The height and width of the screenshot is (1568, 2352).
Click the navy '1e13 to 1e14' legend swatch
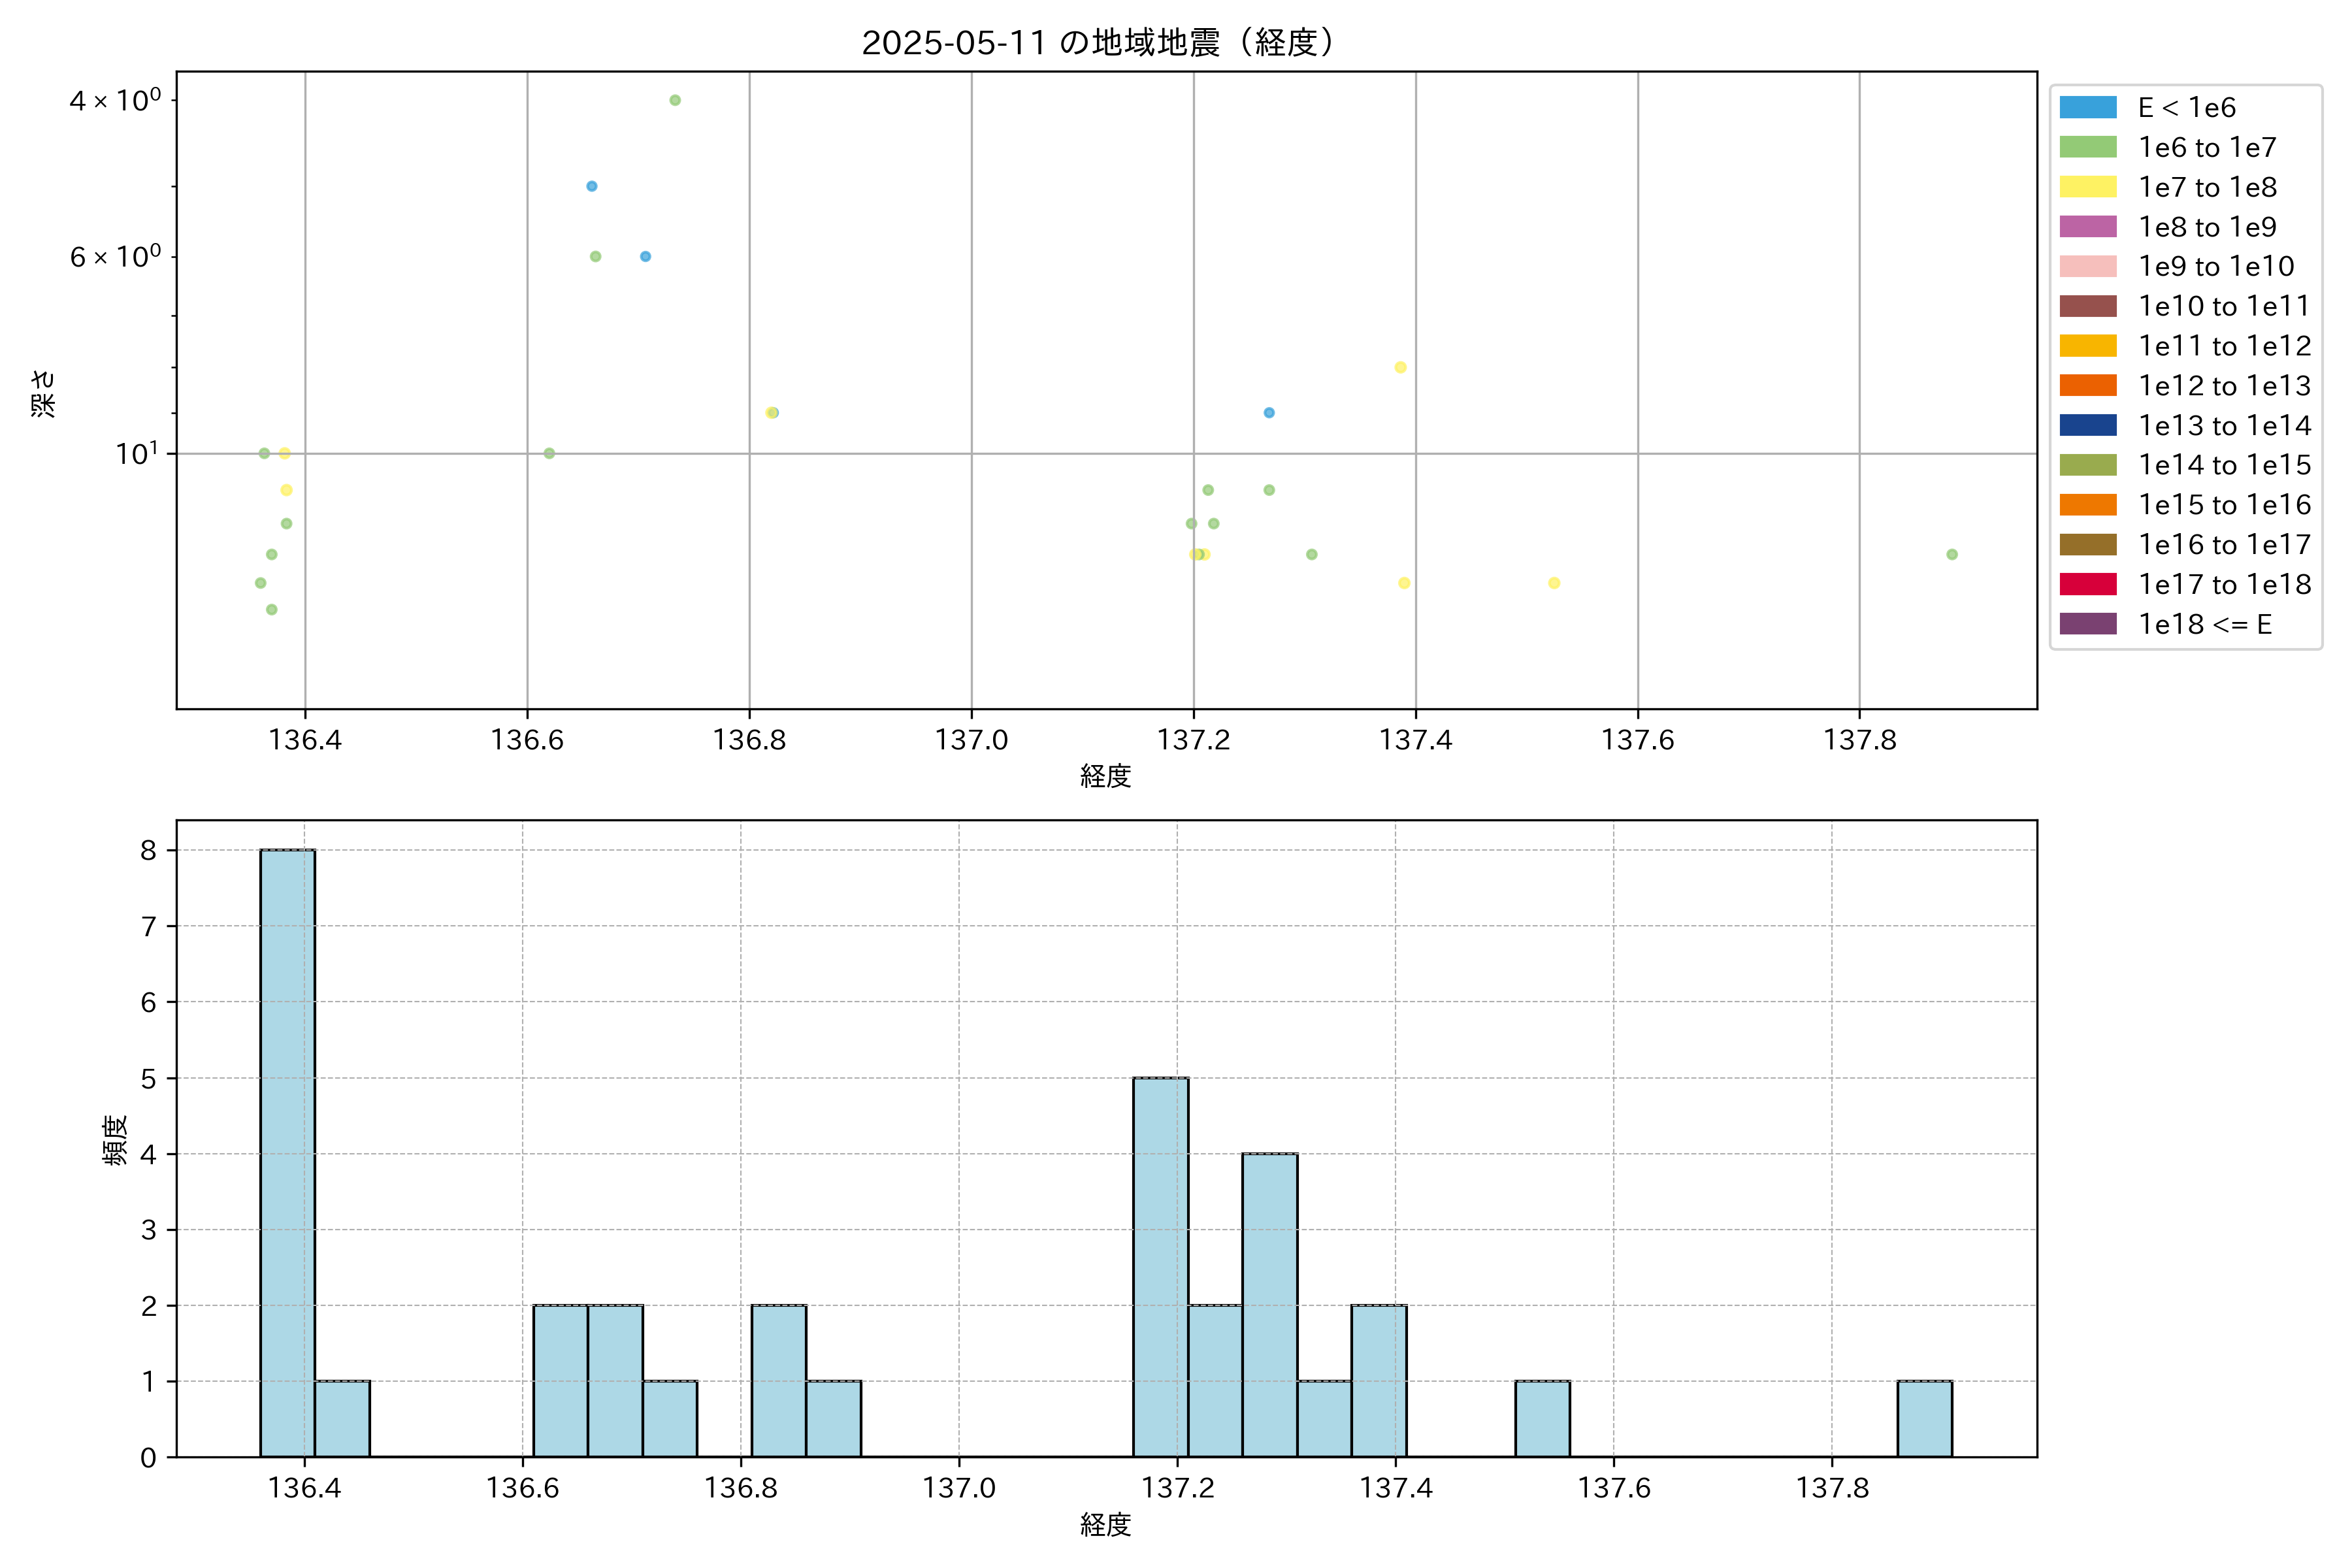pos(2088,425)
